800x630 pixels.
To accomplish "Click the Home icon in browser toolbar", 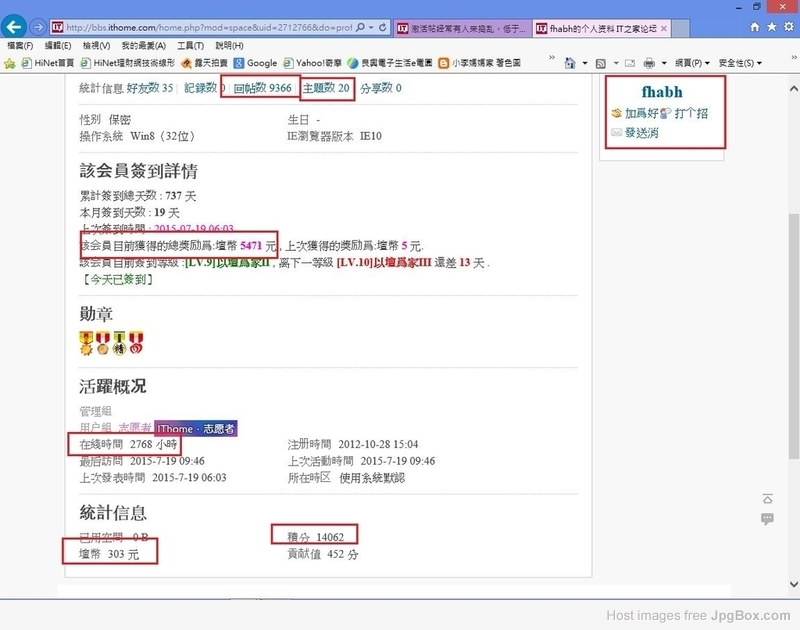I will (752, 27).
